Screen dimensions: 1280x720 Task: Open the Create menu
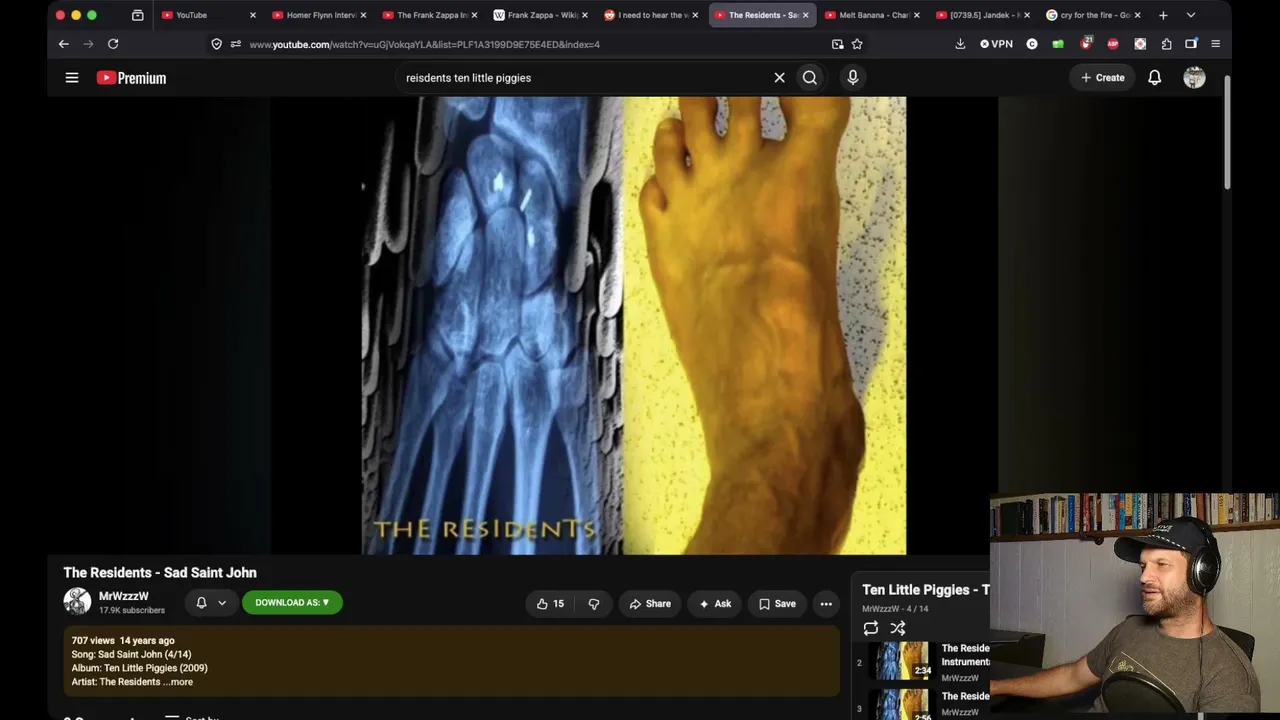click(1102, 77)
